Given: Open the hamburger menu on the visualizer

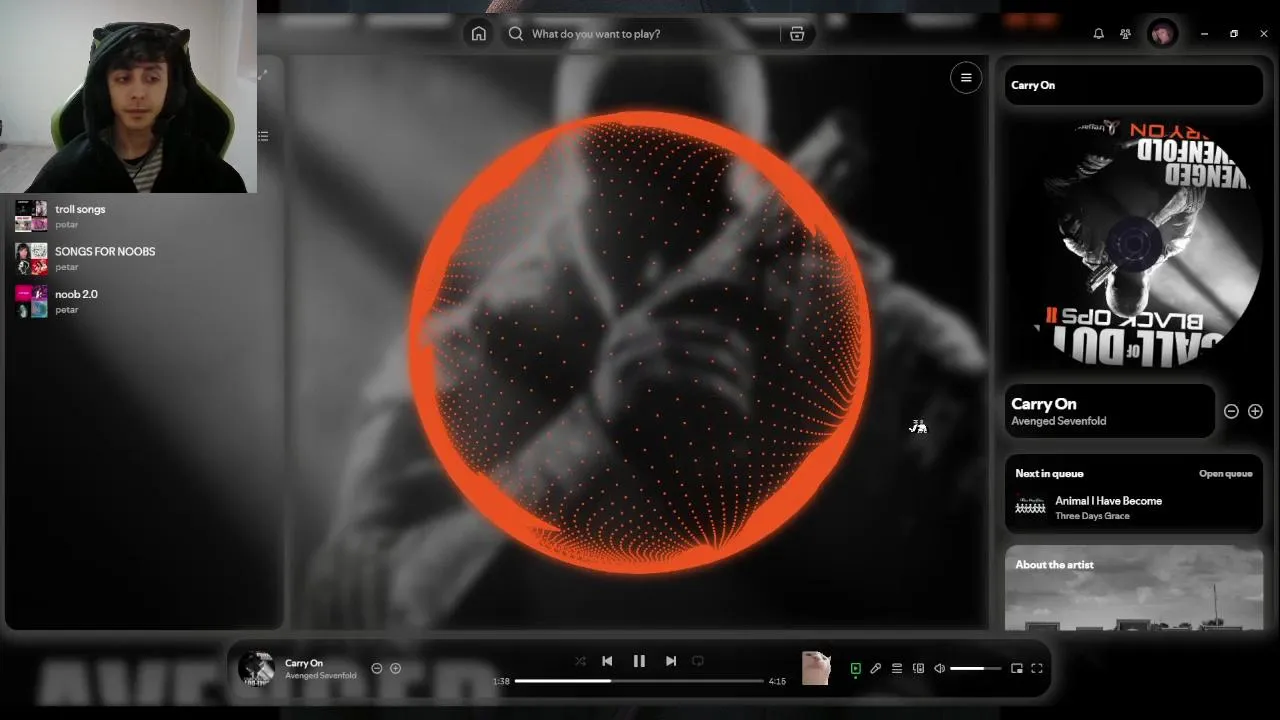Looking at the screenshot, I should point(966,78).
